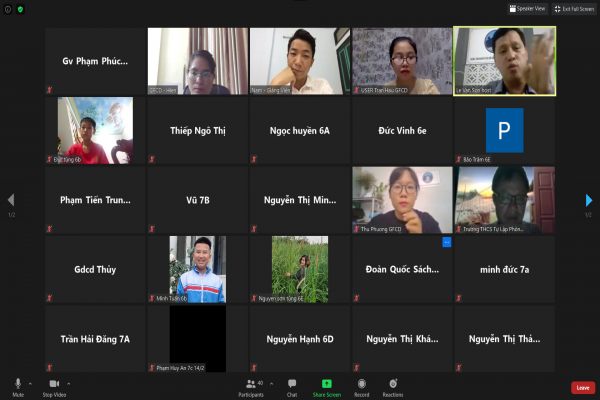Mute the microphone
The width and height of the screenshot is (600, 400).
tap(17, 384)
